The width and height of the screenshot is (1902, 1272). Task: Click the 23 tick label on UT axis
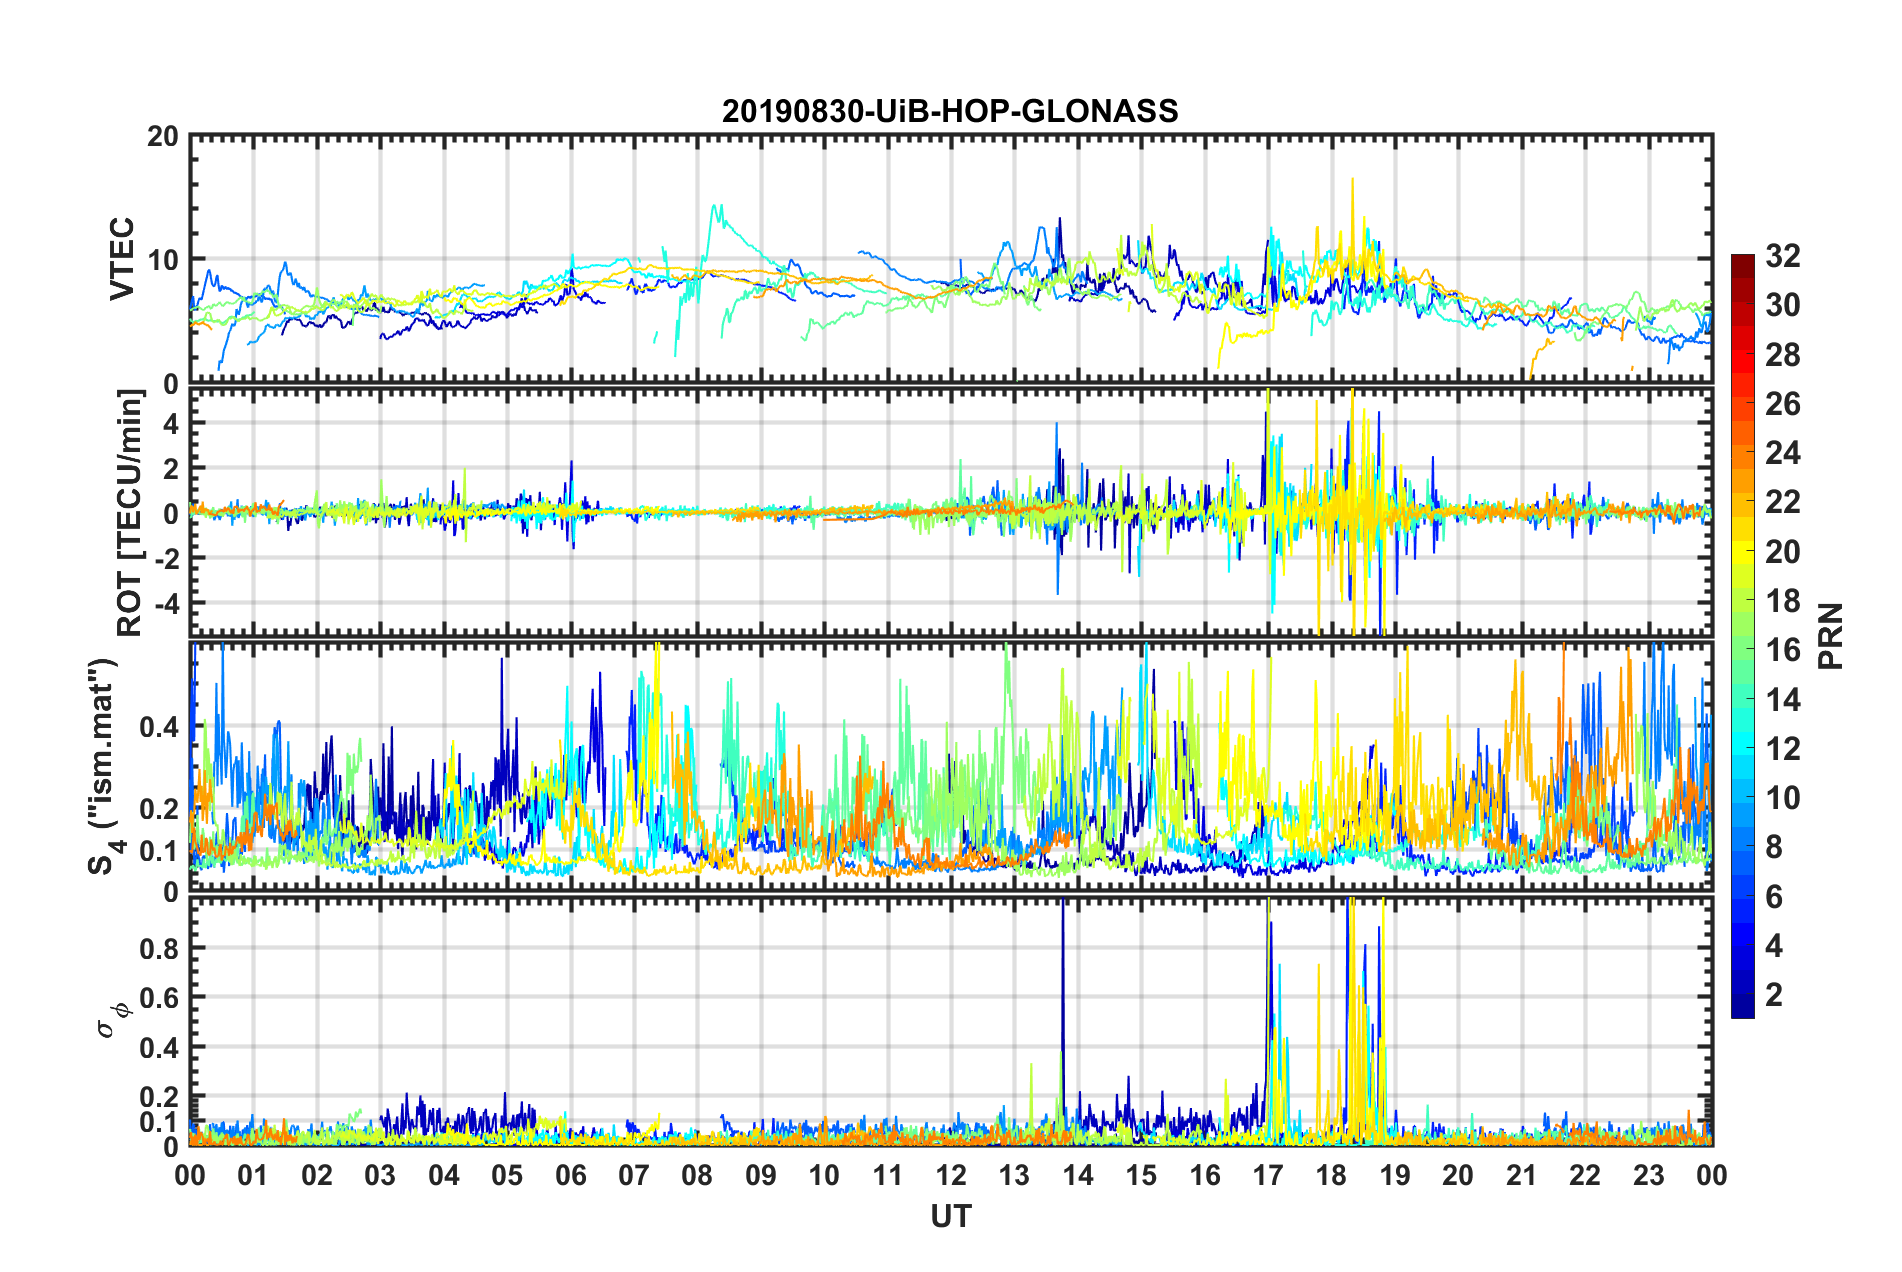1649,1175
